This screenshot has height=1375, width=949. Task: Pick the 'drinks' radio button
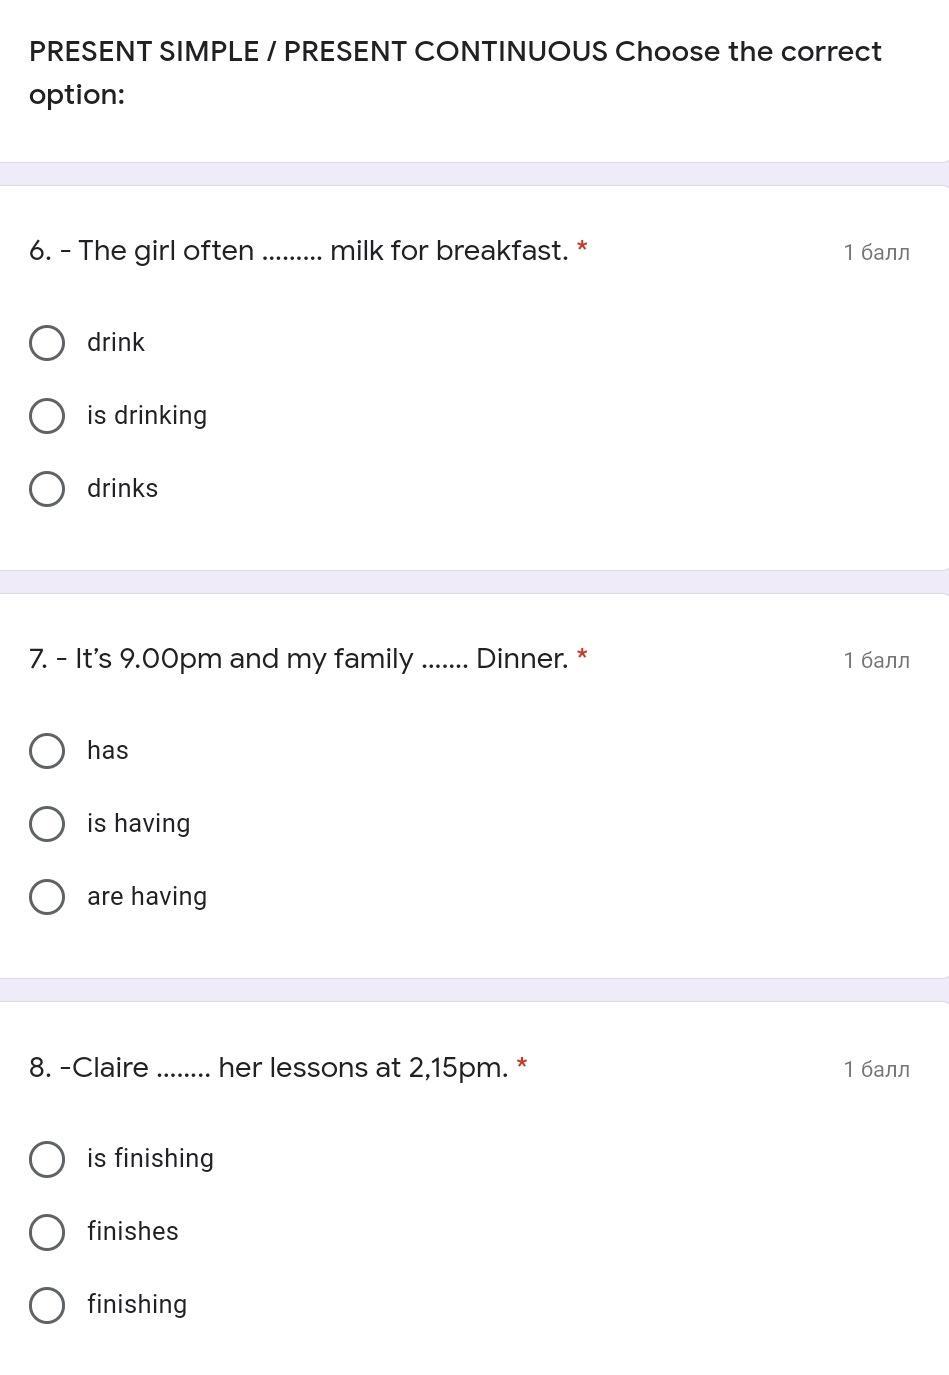[x=47, y=489]
